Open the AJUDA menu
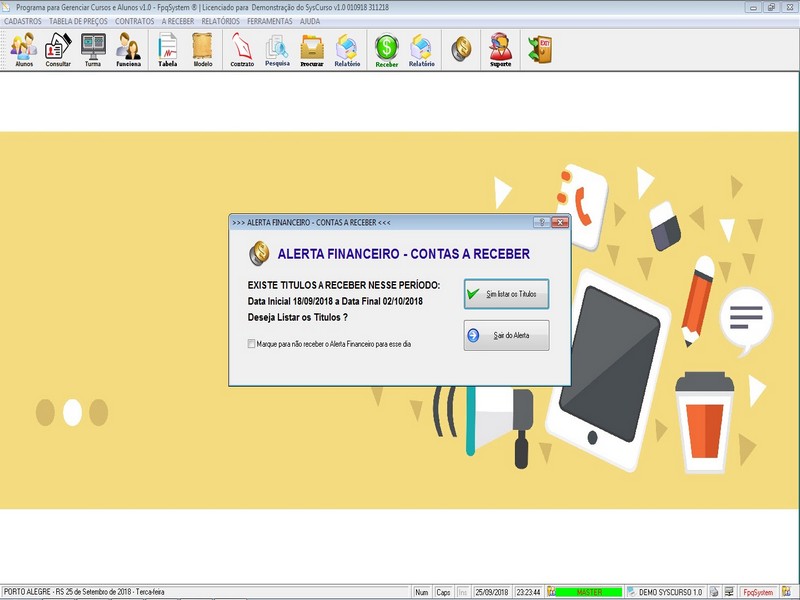Viewport: 800px width, 600px height. (310, 21)
